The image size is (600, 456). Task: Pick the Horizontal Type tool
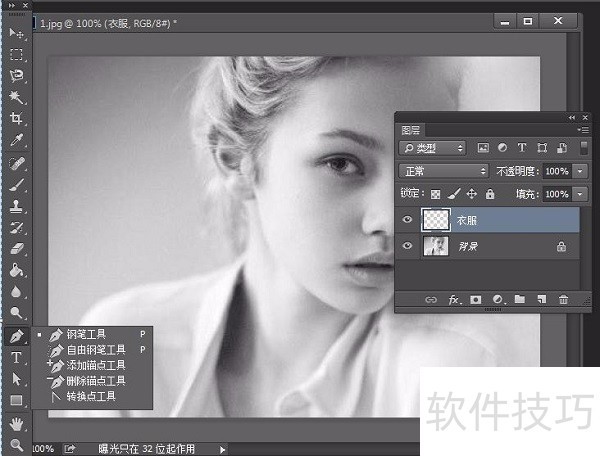[x=17, y=358]
